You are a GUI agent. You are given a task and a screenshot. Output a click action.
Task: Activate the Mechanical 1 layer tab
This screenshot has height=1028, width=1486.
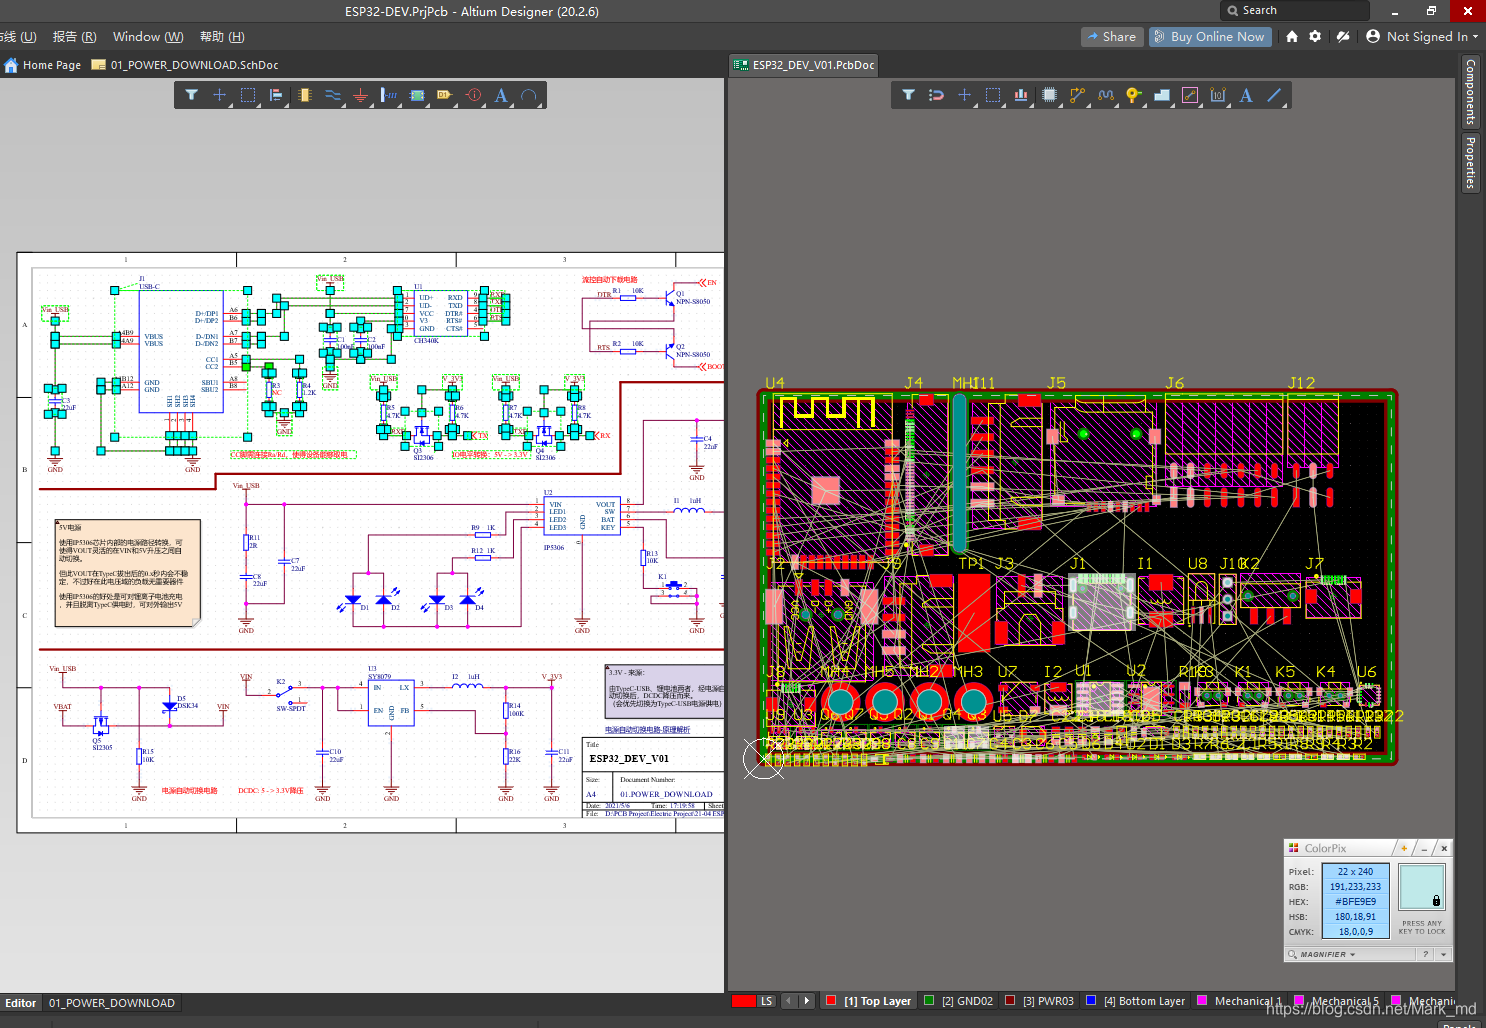(1239, 1001)
